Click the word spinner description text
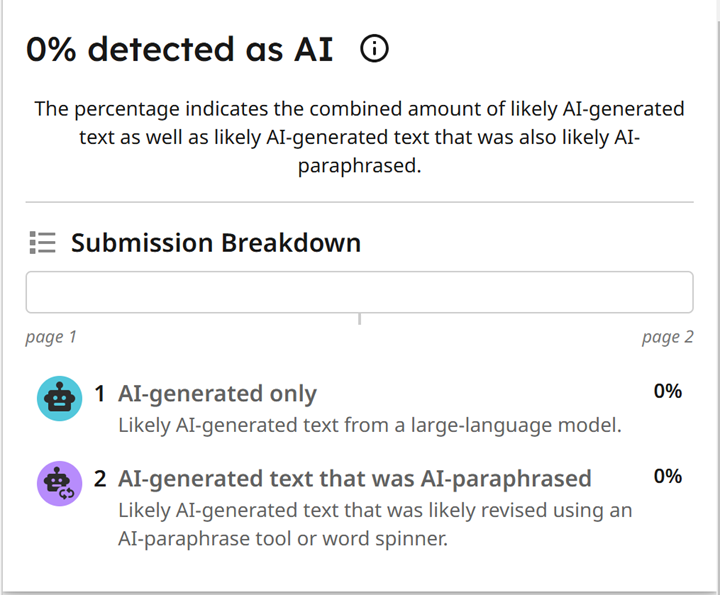 tap(375, 524)
